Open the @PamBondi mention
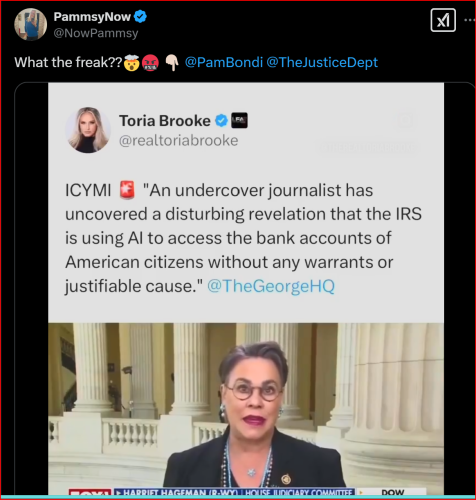 pos(224,62)
